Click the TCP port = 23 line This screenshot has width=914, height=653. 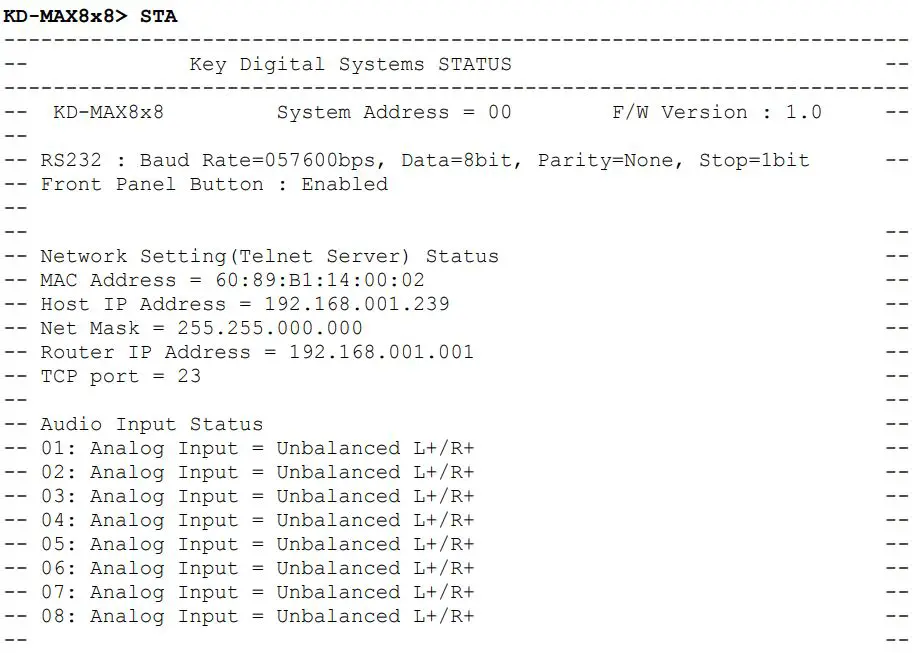(x=120, y=376)
